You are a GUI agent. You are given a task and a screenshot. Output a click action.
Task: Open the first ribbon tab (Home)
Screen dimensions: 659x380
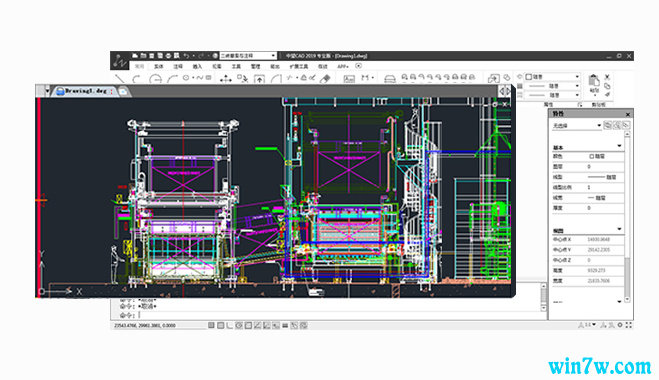click(139, 66)
